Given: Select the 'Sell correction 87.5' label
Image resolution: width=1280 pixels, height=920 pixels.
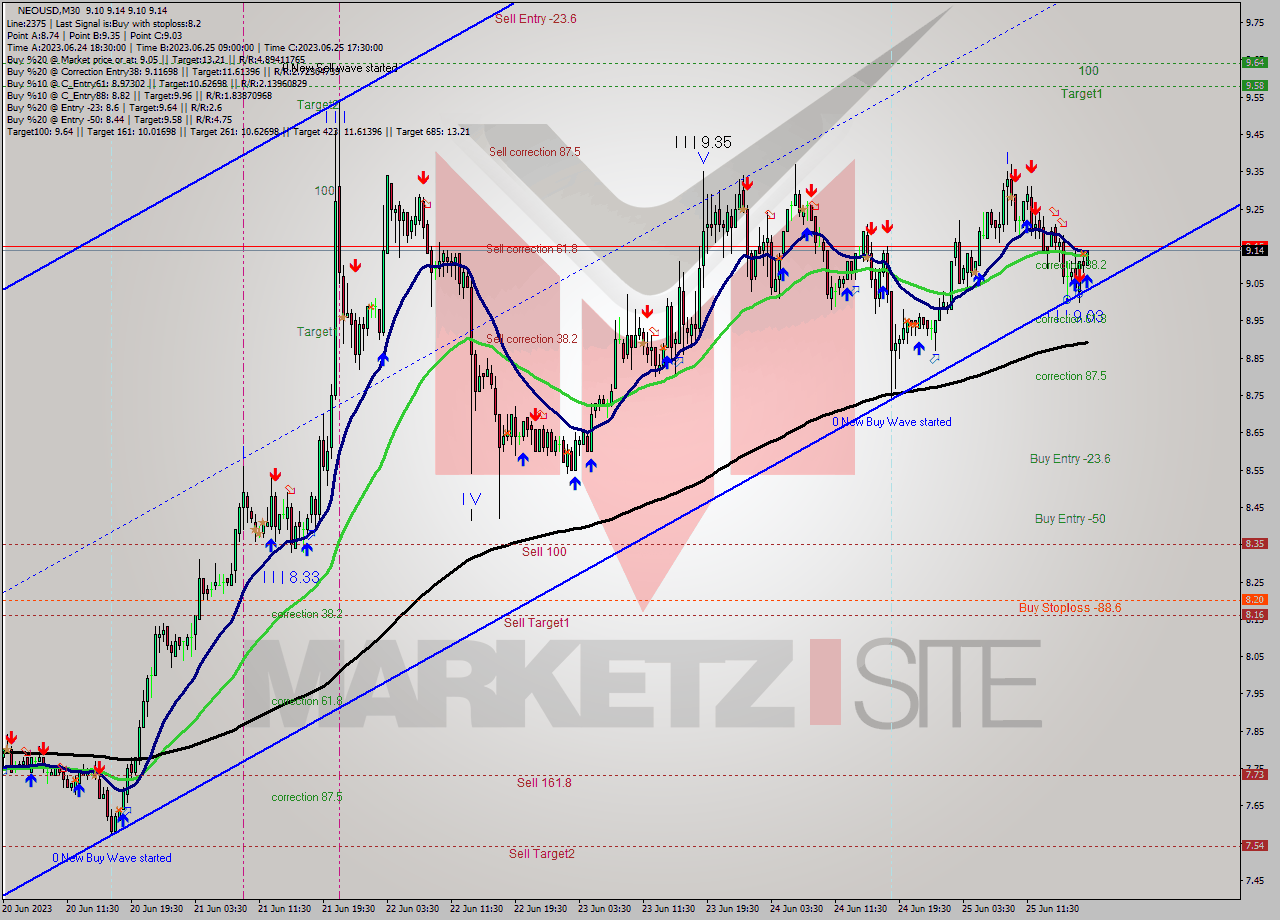Looking at the screenshot, I should pos(534,152).
